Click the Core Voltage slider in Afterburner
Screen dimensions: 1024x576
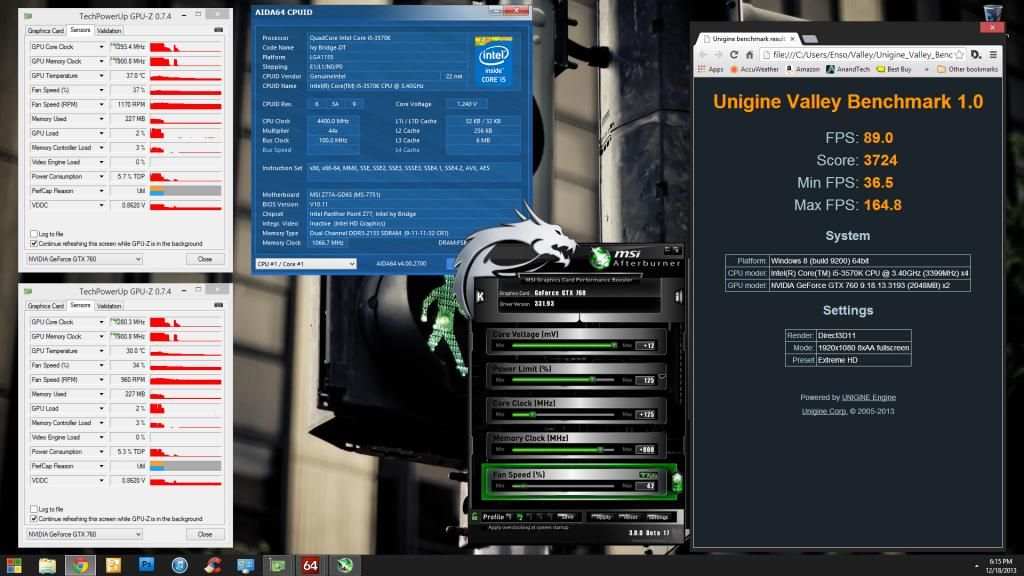563,345
